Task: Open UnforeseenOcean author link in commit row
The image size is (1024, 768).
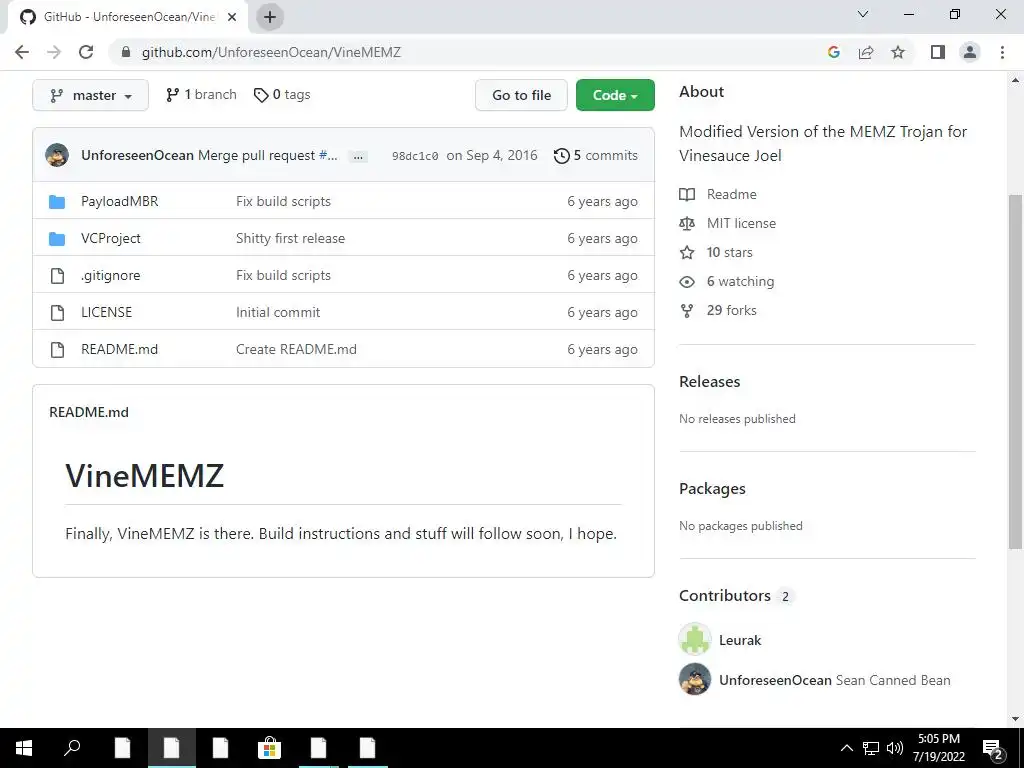Action: [x=137, y=155]
